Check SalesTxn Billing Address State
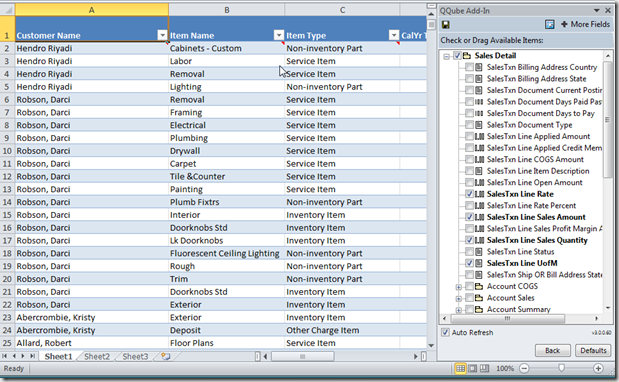 pyautogui.click(x=469, y=79)
